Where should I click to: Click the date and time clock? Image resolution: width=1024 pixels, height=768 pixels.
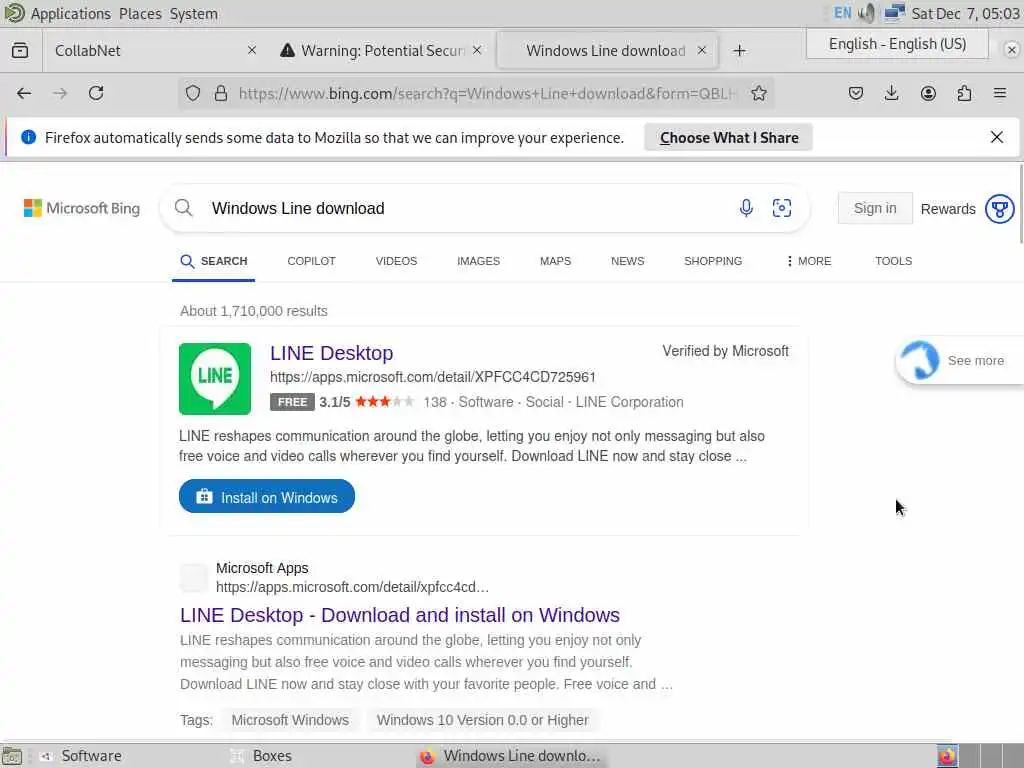click(x=965, y=14)
